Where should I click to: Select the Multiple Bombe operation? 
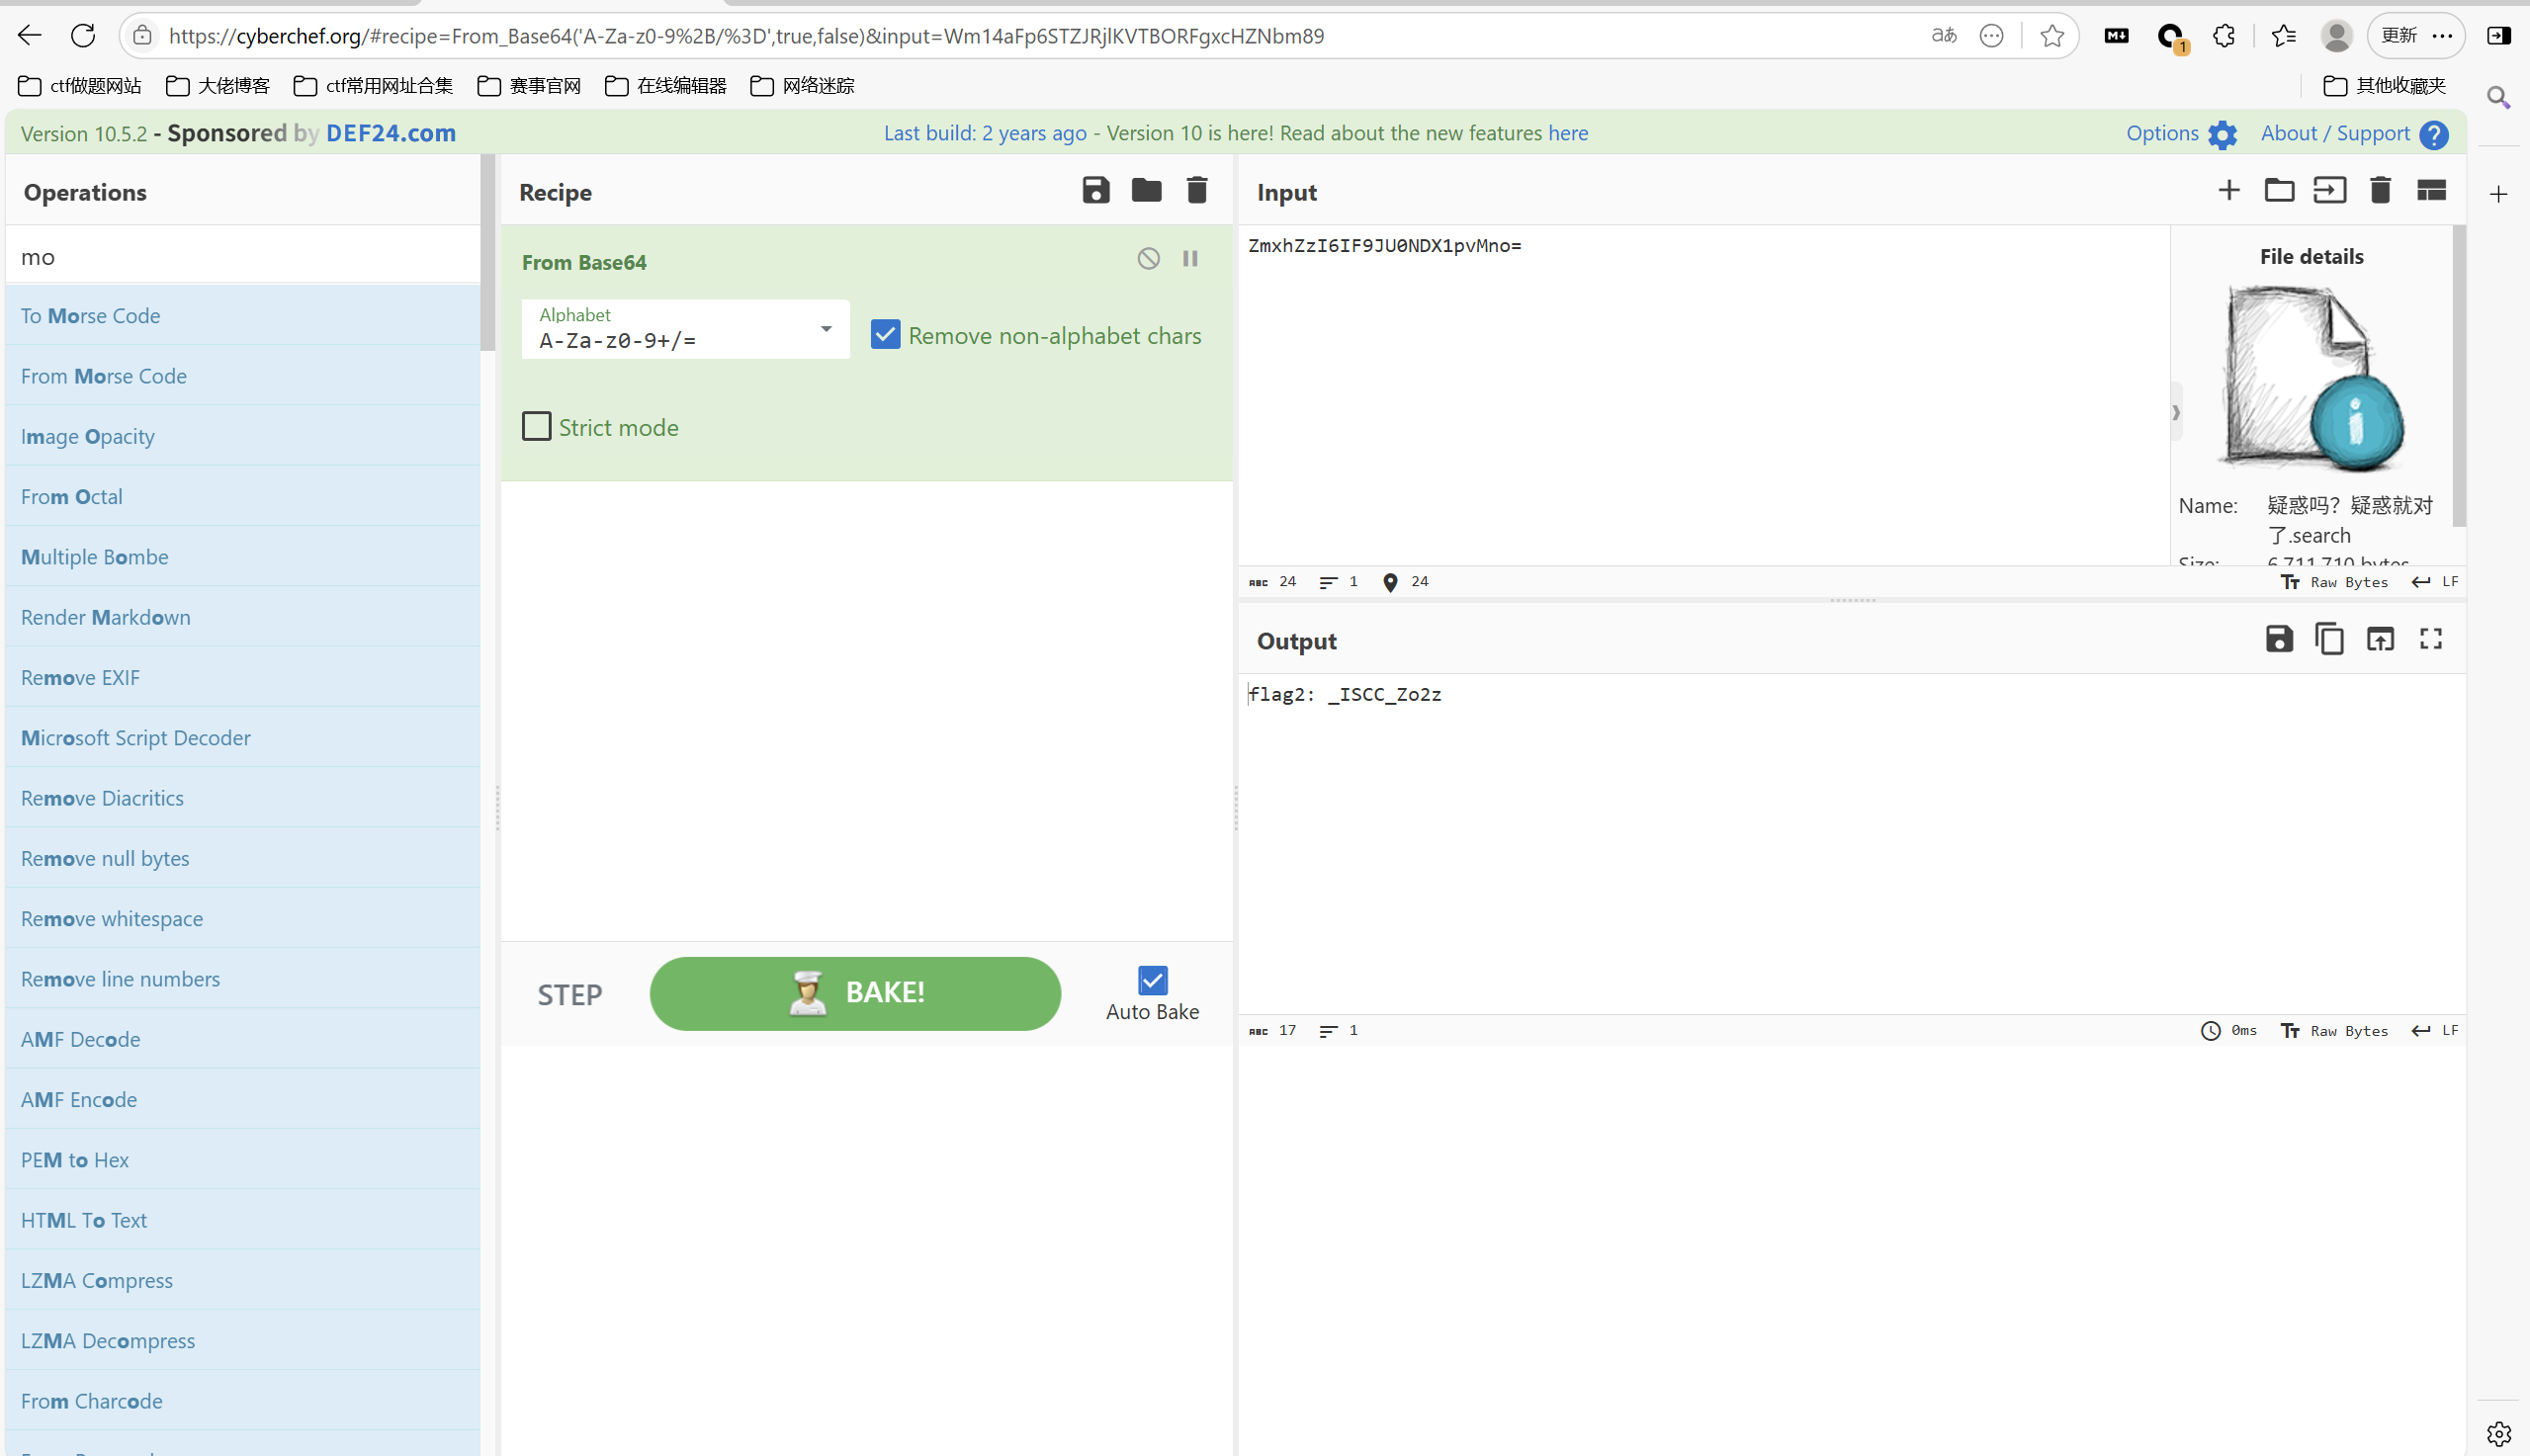click(x=242, y=556)
